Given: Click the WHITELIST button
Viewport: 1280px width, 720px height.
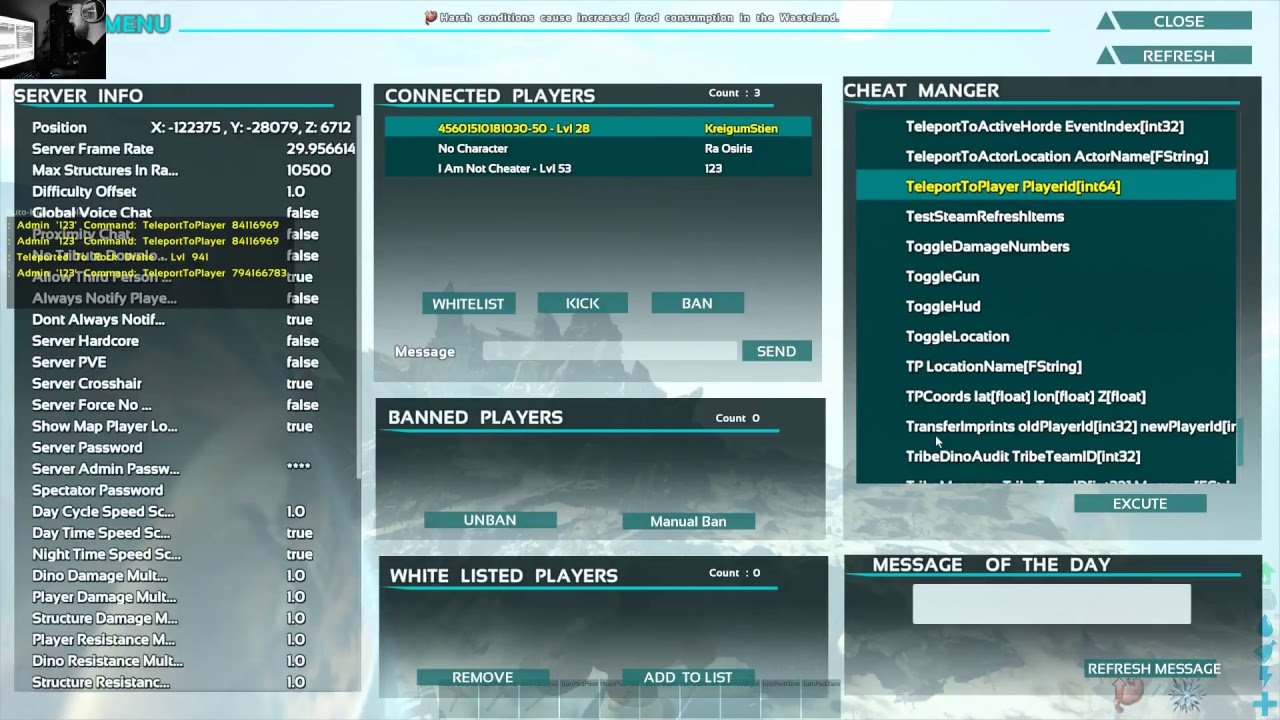Looking at the screenshot, I should point(468,303).
